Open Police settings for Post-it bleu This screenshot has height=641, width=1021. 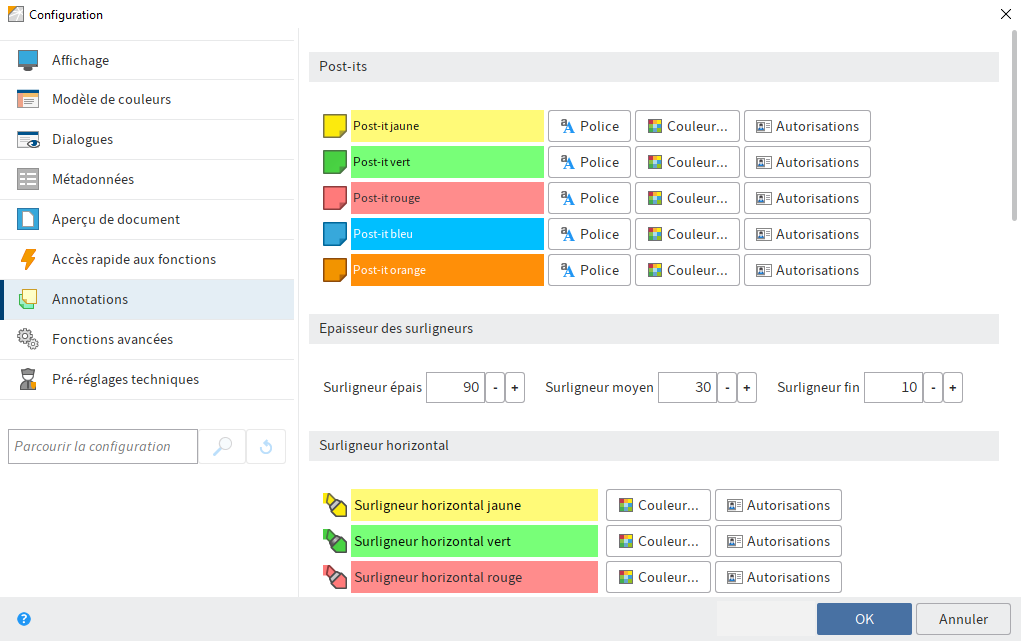588,233
